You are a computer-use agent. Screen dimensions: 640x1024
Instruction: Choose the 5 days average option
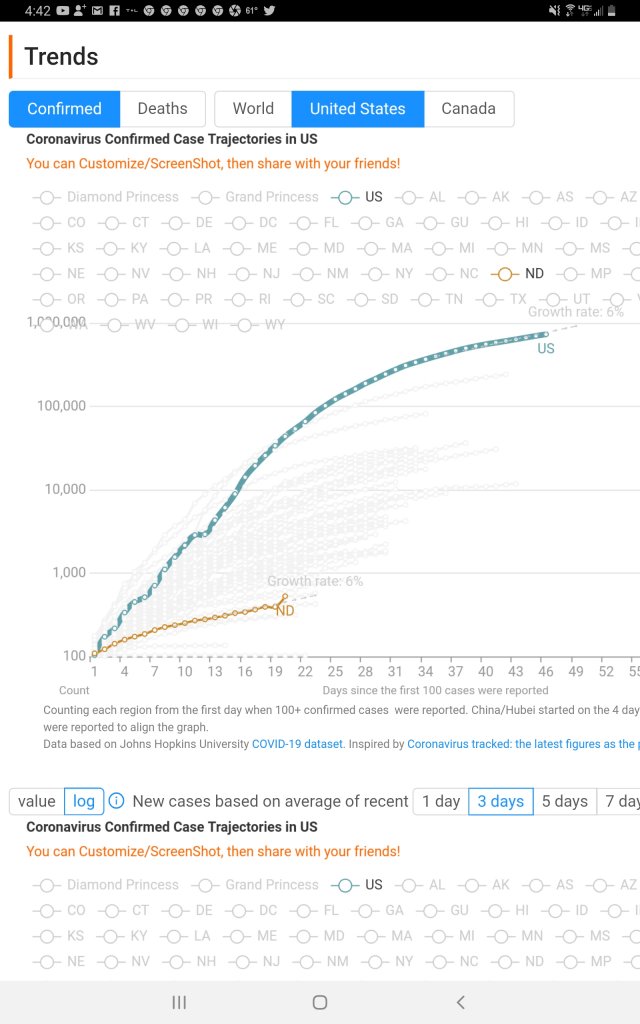(564, 801)
